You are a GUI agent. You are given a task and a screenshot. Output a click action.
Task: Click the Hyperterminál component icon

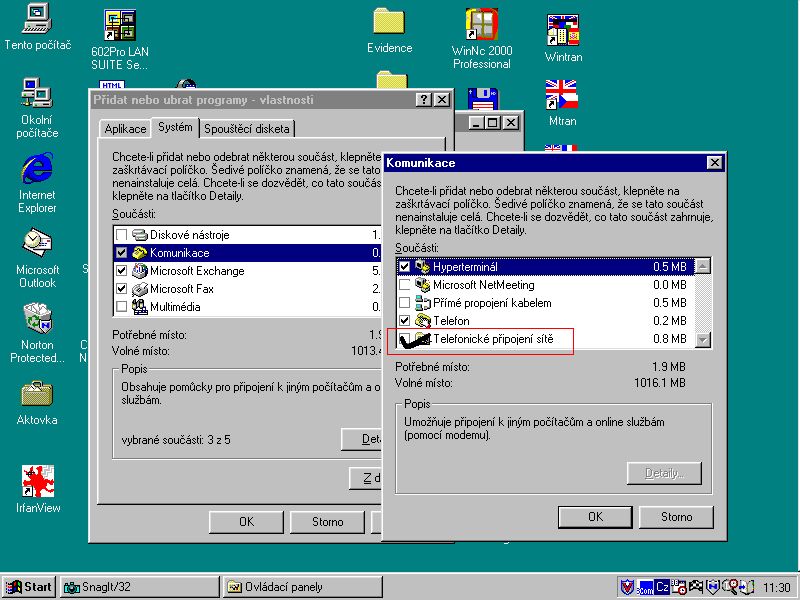422,266
